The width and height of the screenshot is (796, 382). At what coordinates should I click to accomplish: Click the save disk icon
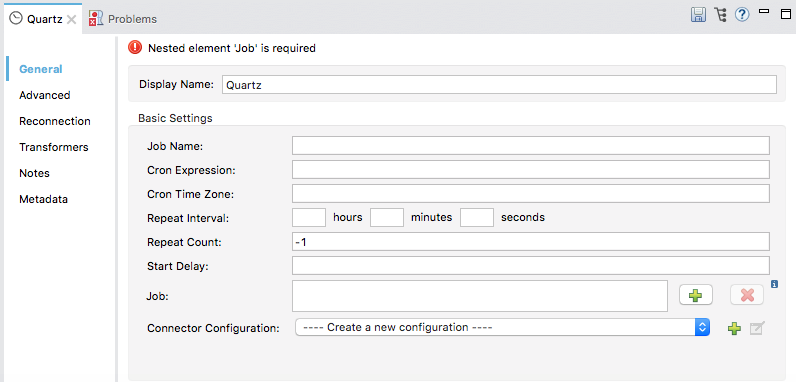[x=699, y=15]
